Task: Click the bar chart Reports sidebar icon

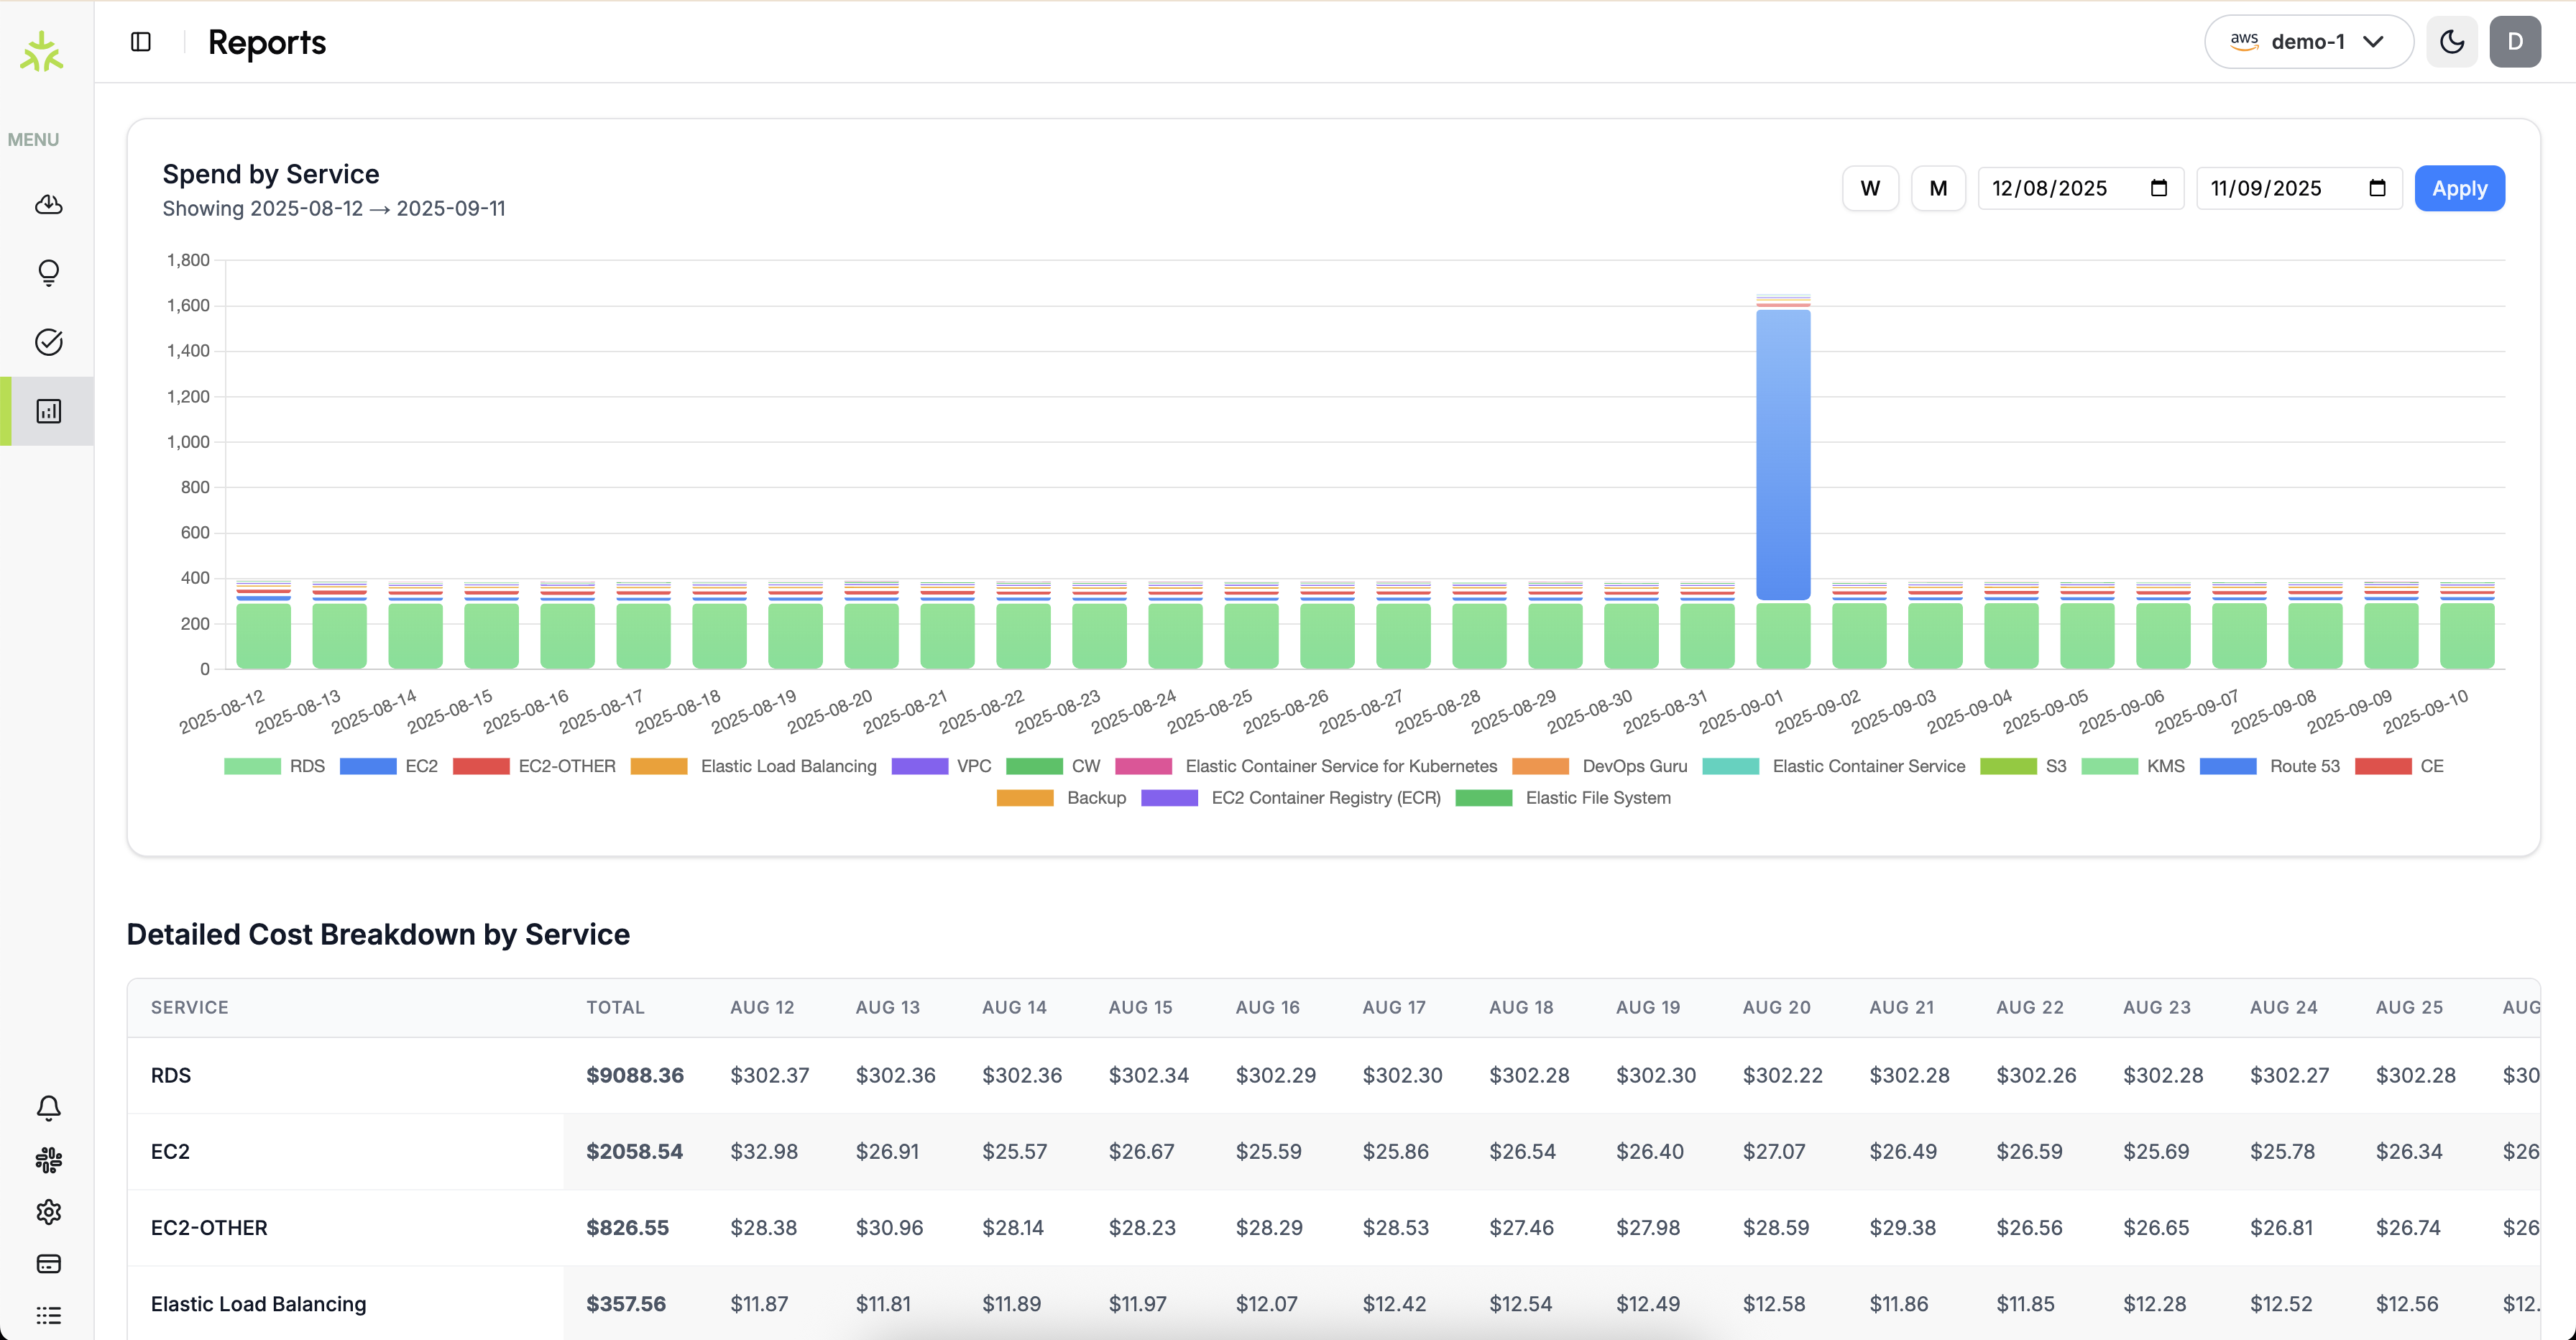Action: point(48,411)
